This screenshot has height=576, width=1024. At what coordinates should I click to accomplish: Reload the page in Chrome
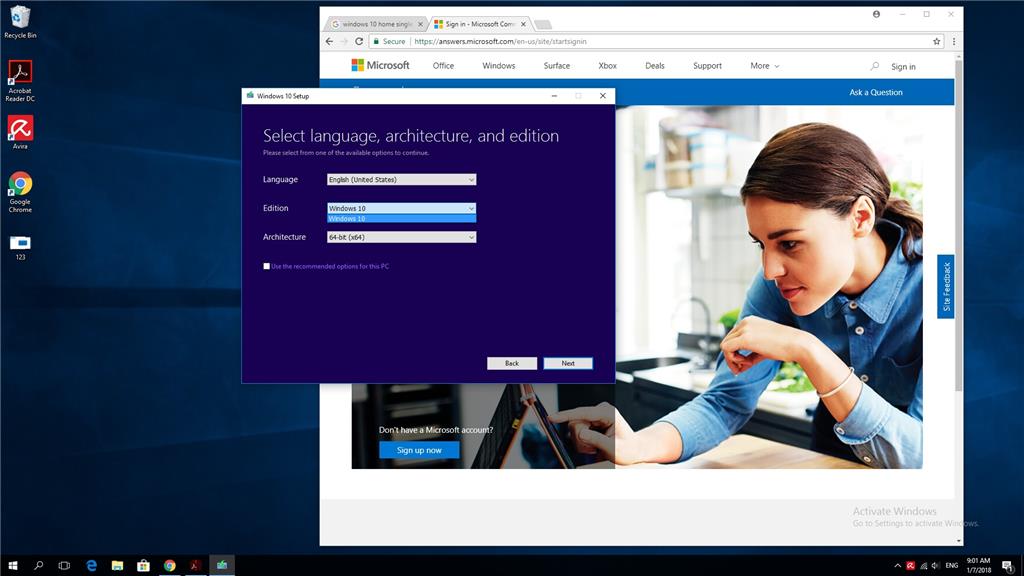tap(359, 41)
